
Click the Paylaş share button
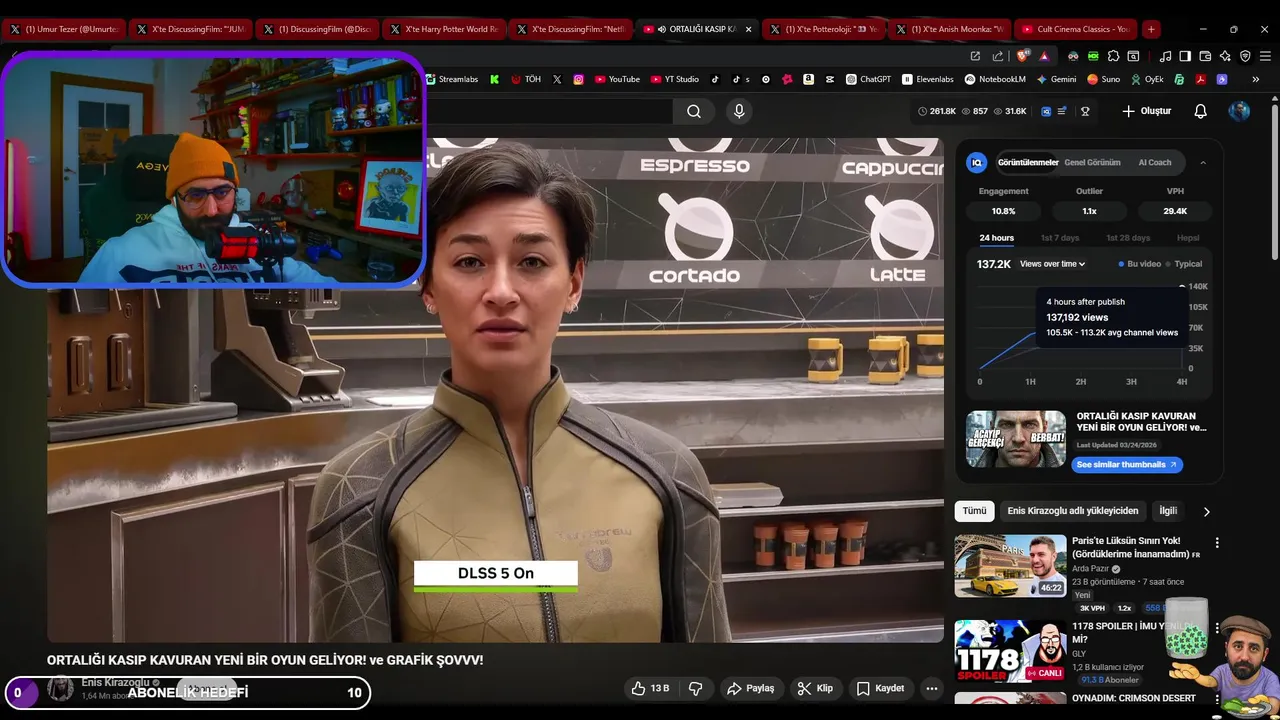click(750, 688)
